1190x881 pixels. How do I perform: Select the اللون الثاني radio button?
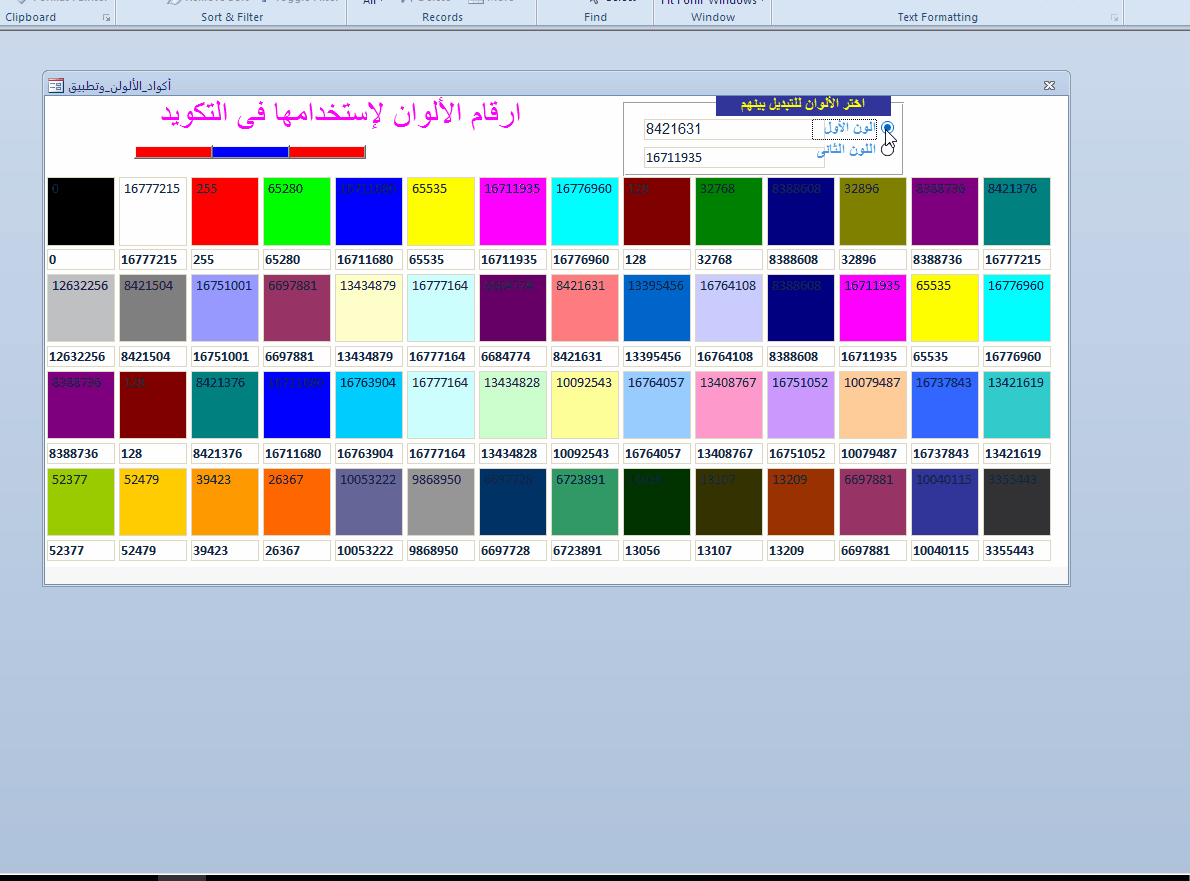tap(887, 149)
